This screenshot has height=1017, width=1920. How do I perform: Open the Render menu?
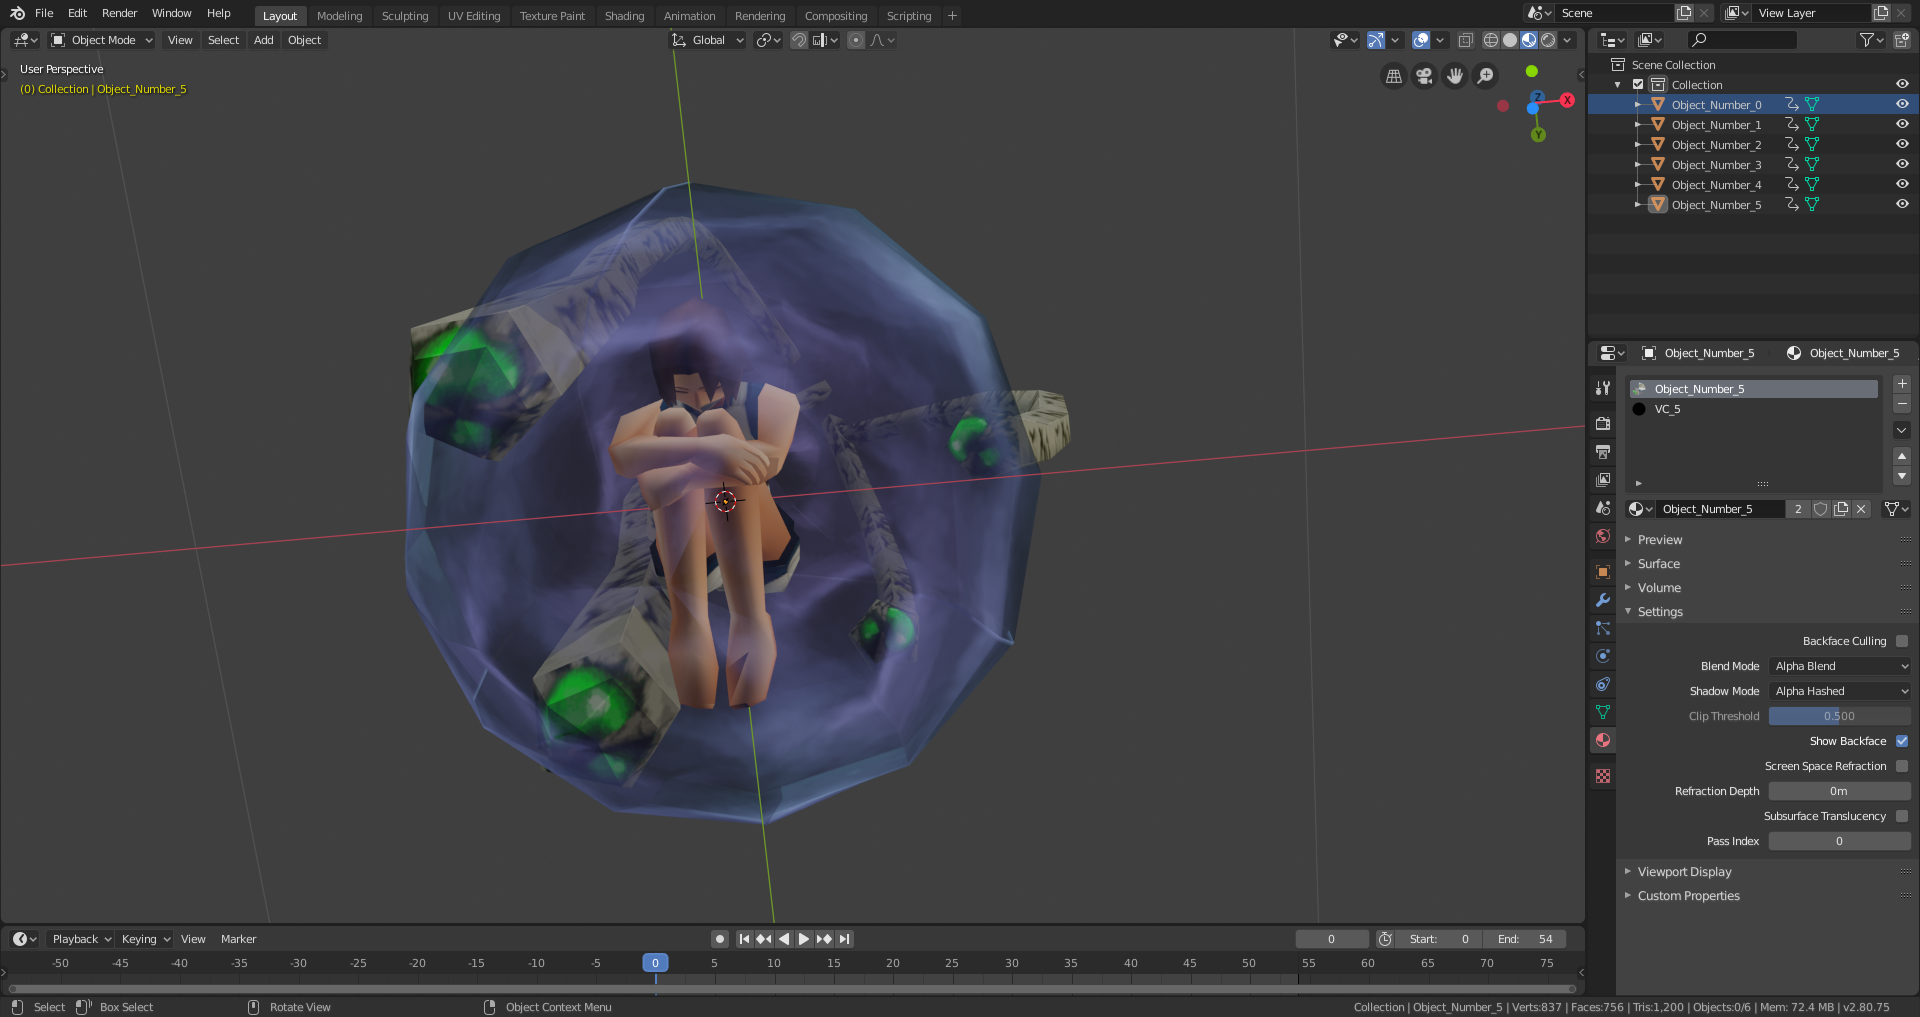click(119, 13)
